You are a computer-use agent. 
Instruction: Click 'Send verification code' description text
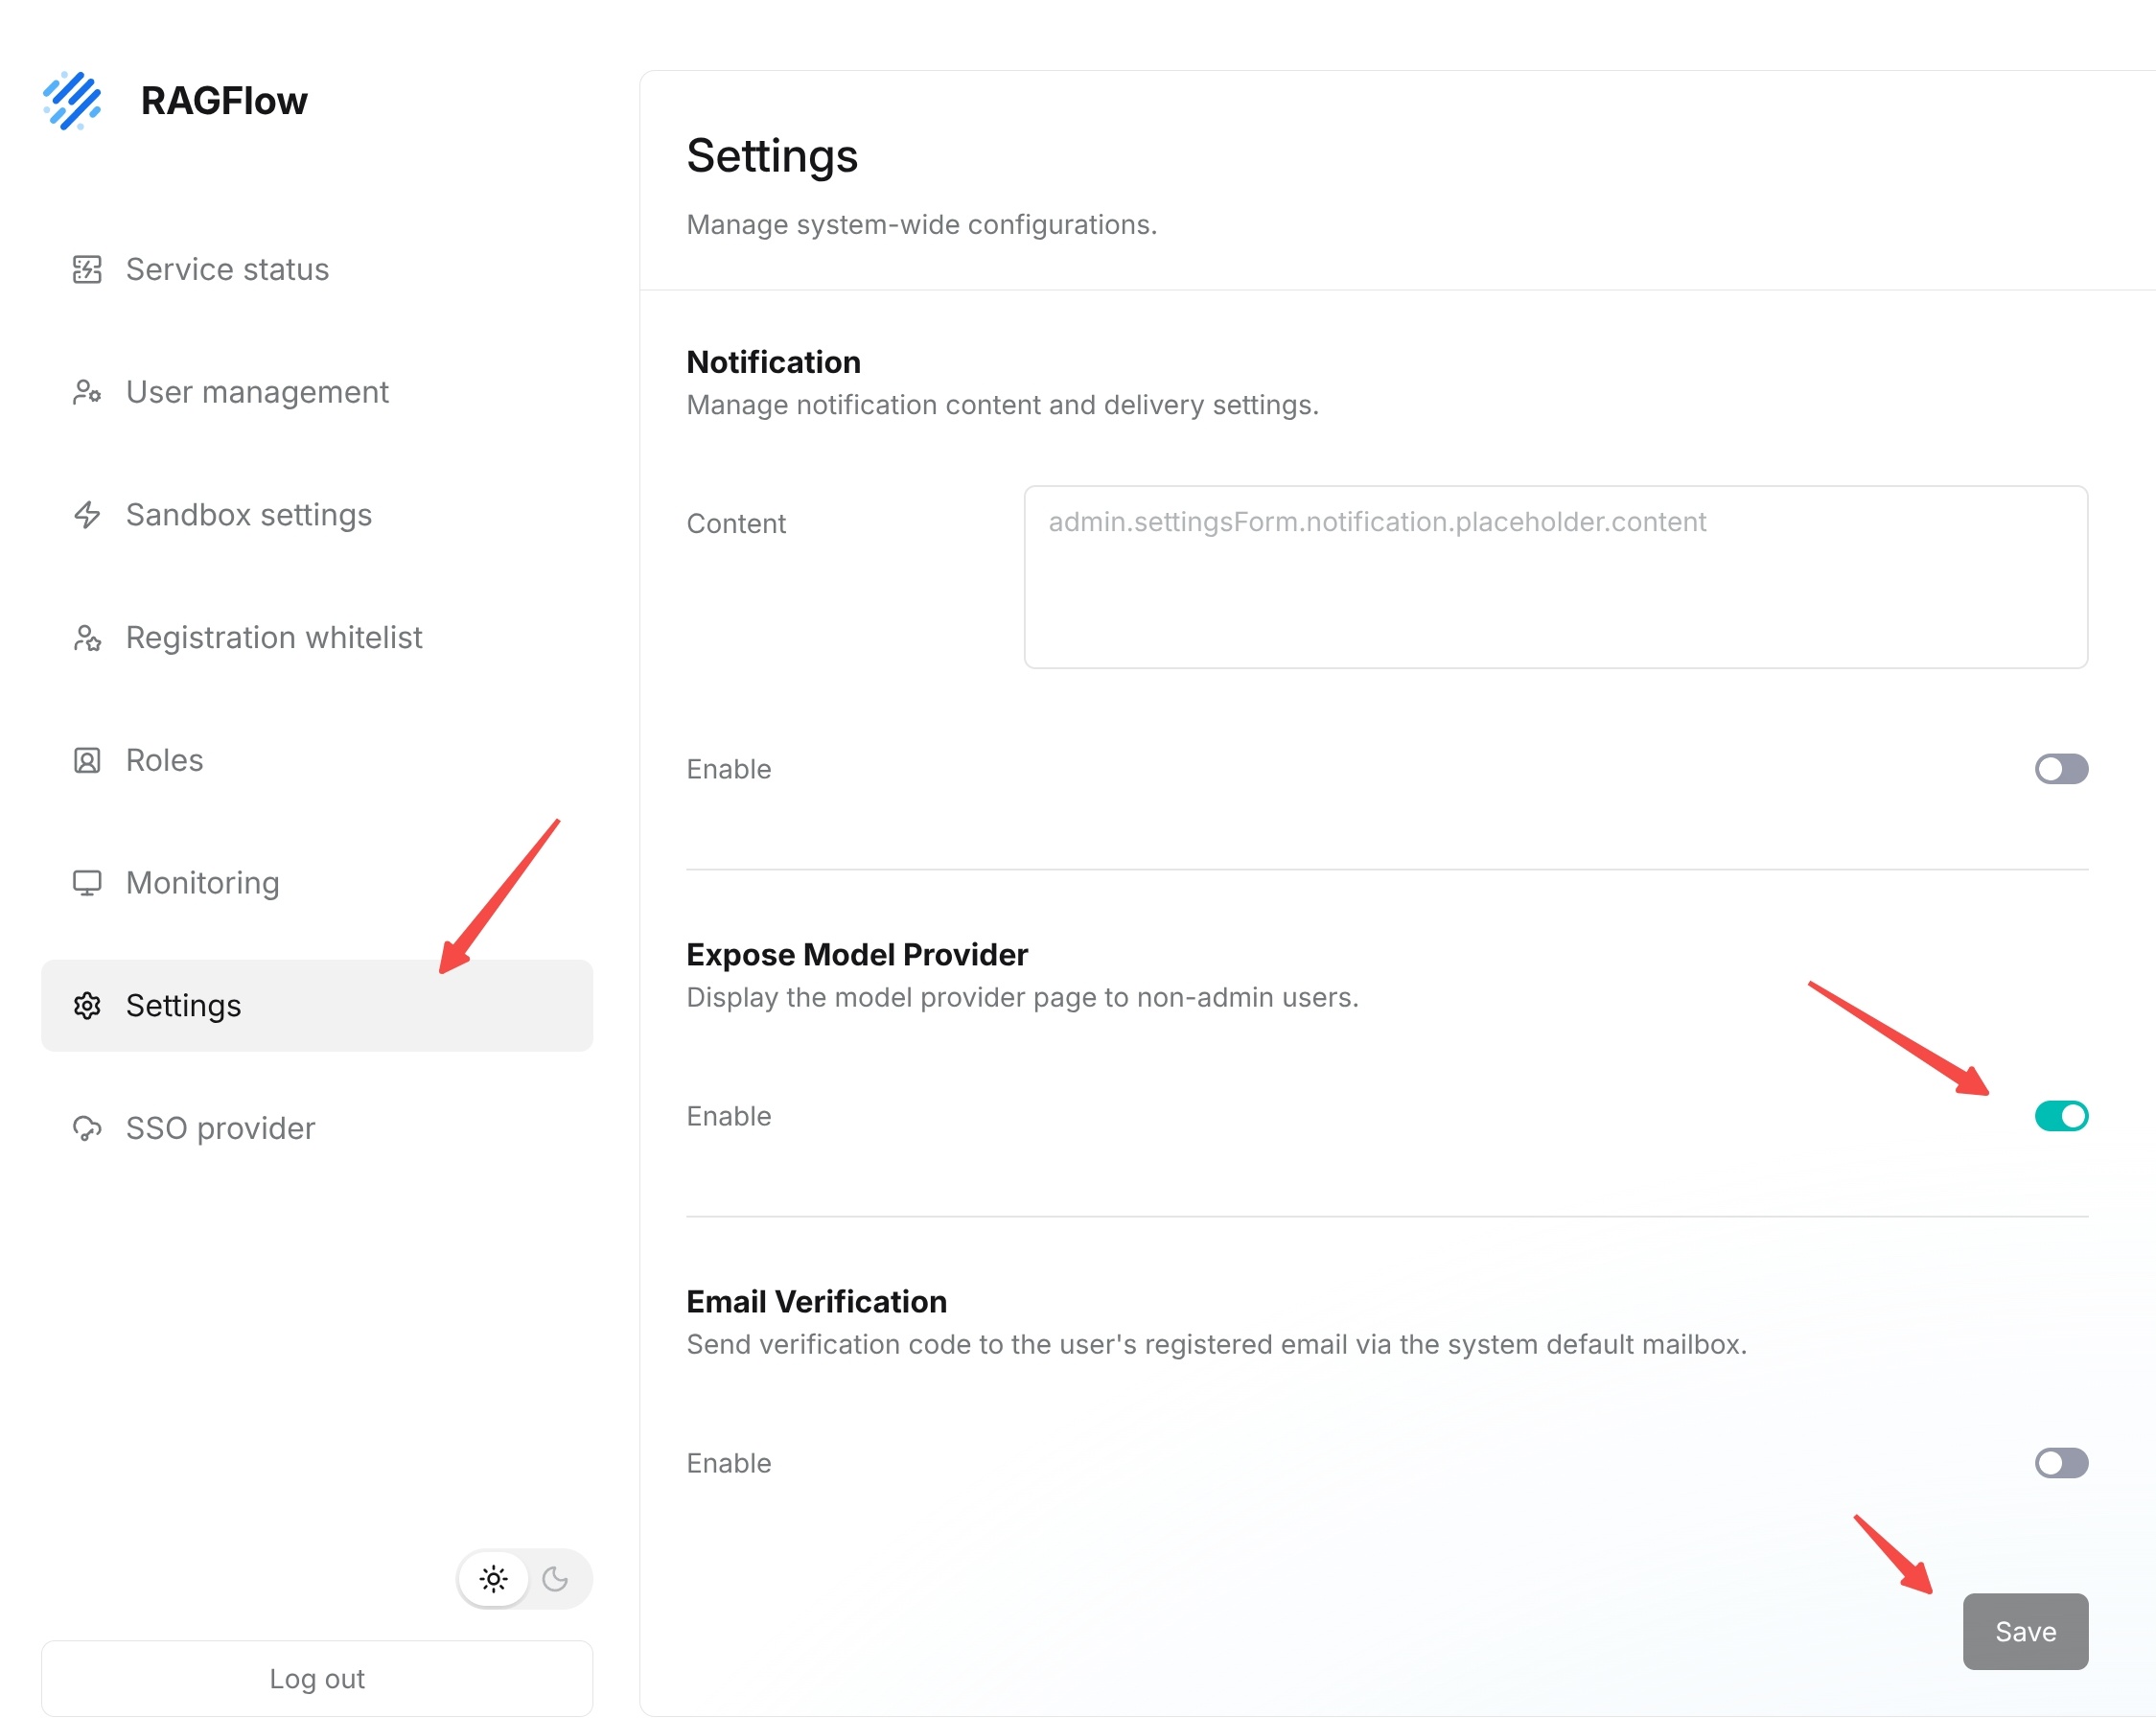(1216, 1345)
